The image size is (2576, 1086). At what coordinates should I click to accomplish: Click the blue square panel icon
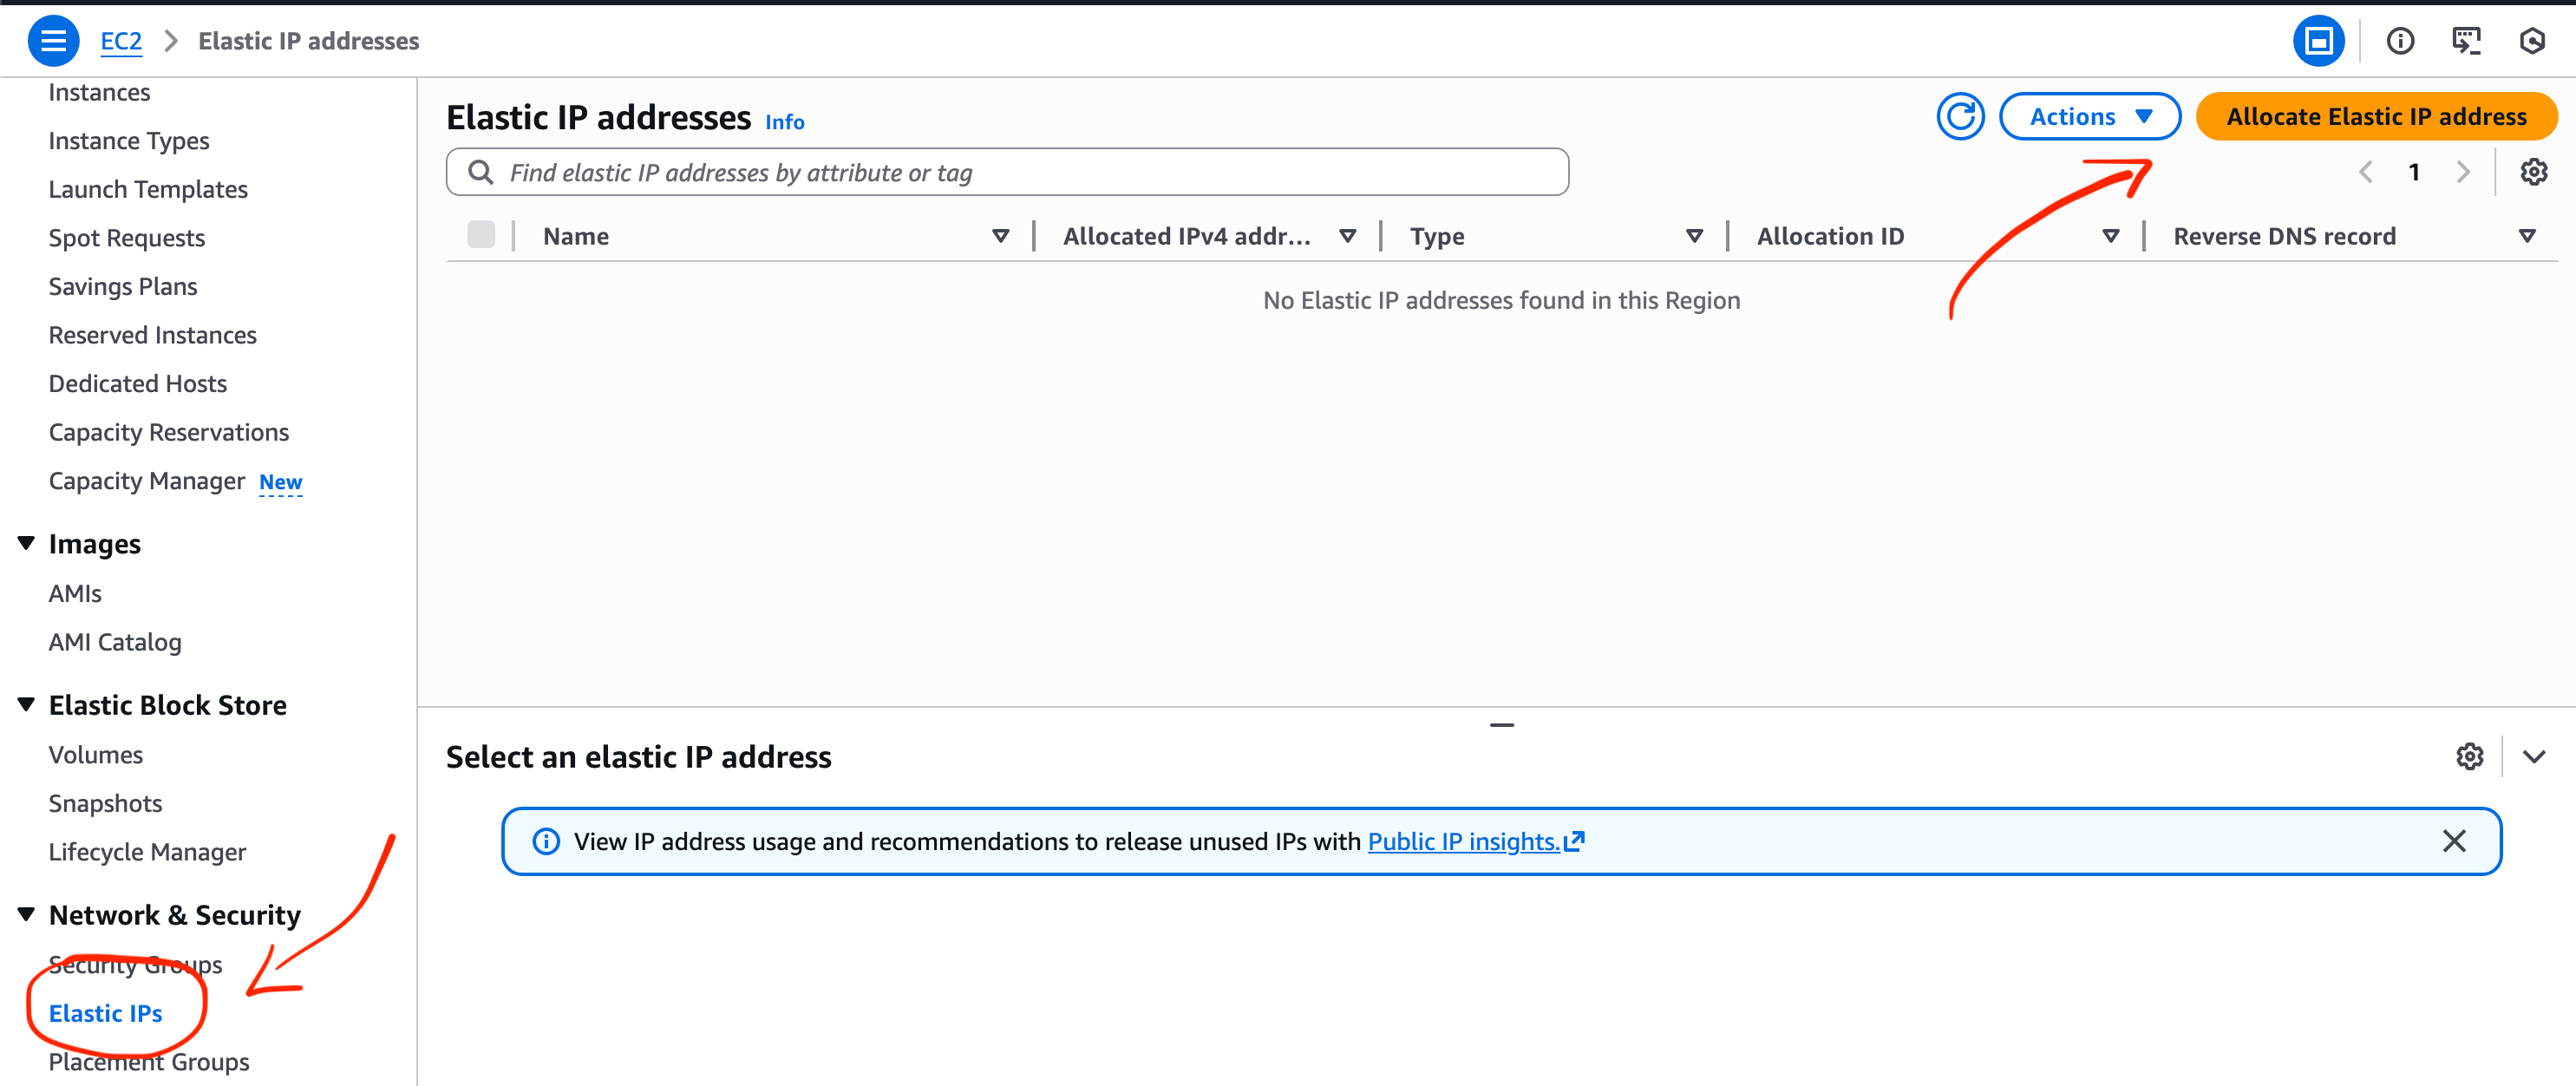pos(2318,41)
